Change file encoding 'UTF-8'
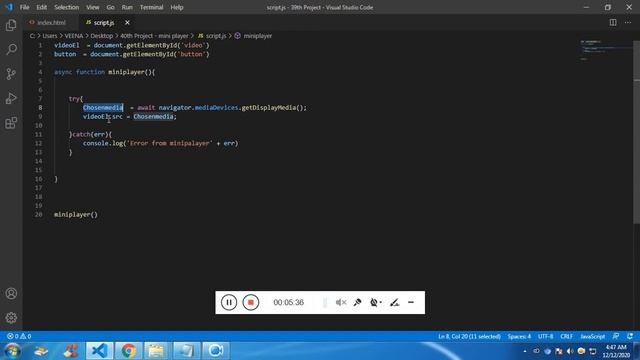 [x=546, y=336]
